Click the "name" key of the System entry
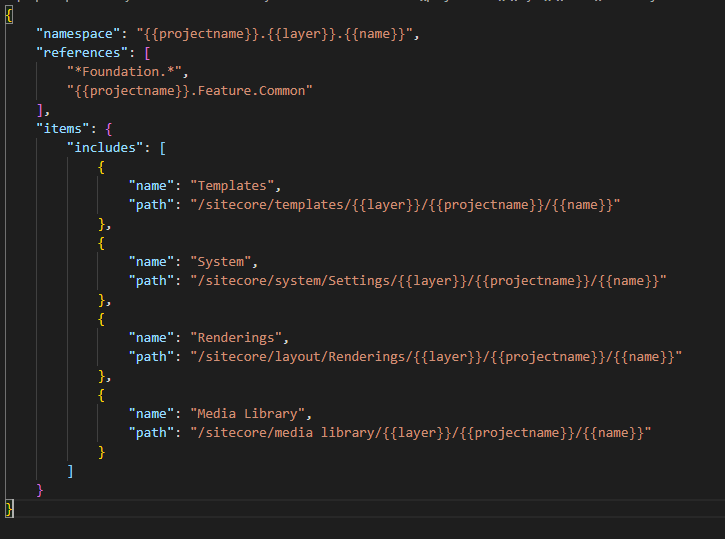The image size is (725, 539). (151, 262)
